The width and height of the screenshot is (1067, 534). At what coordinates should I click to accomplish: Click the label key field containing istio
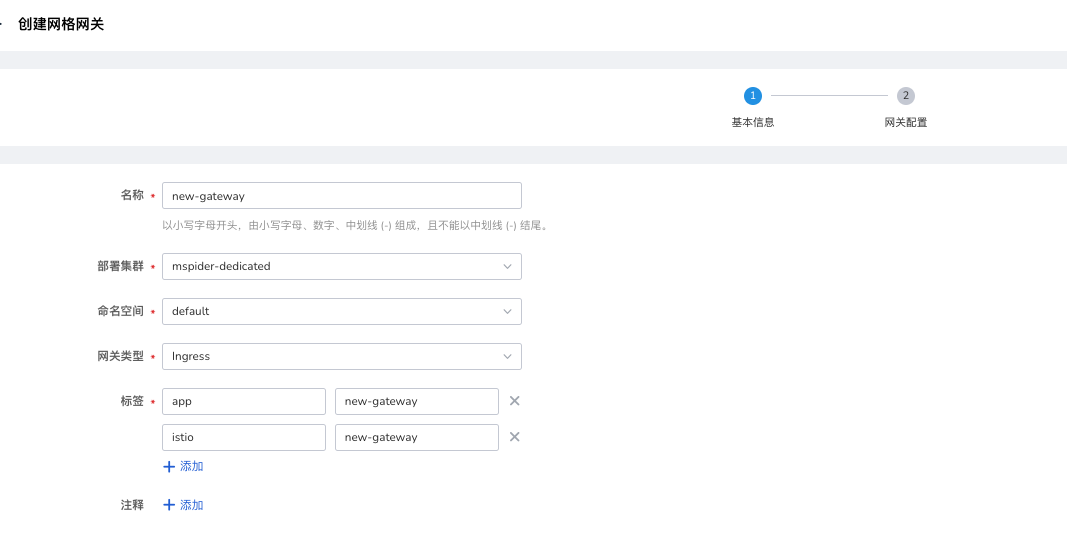point(243,437)
